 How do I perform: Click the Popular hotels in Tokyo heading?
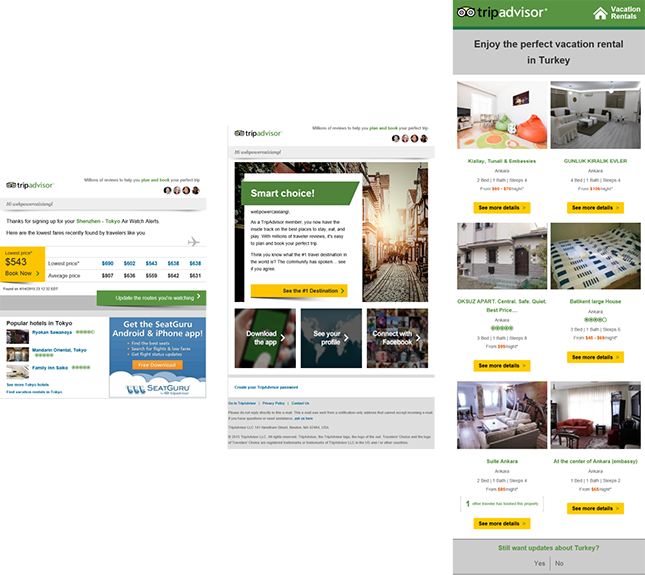coord(39,323)
